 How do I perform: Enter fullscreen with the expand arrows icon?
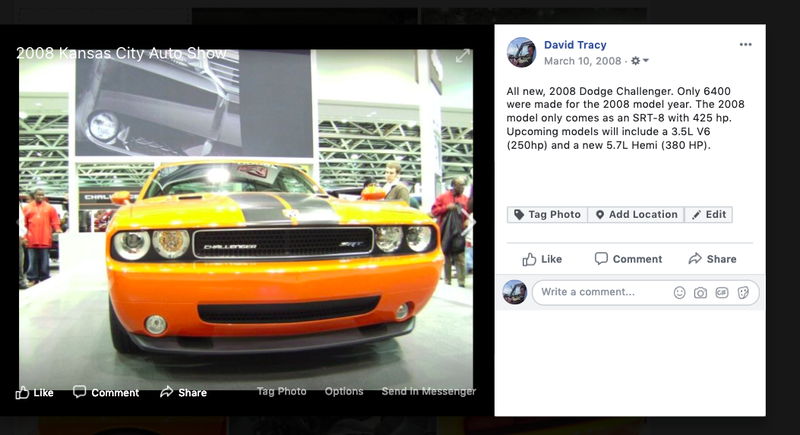click(462, 56)
